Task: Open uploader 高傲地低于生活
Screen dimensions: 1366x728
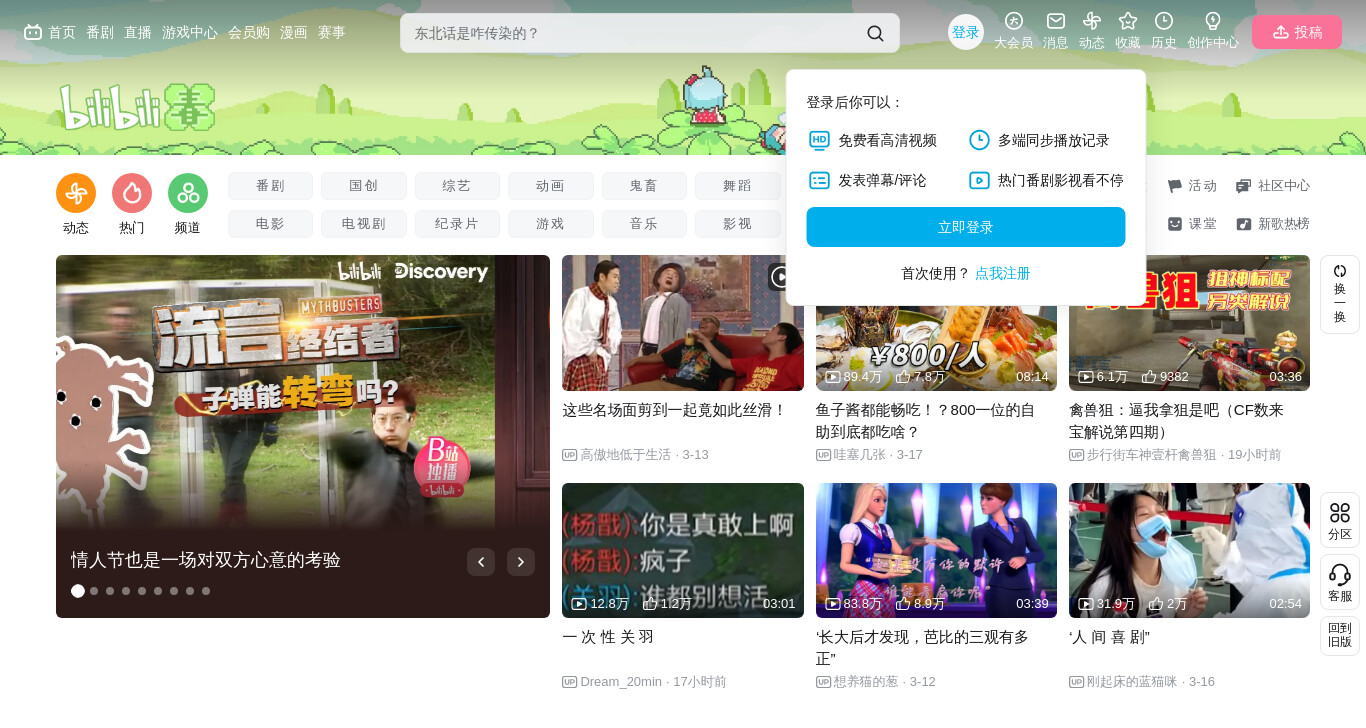Action: point(626,455)
